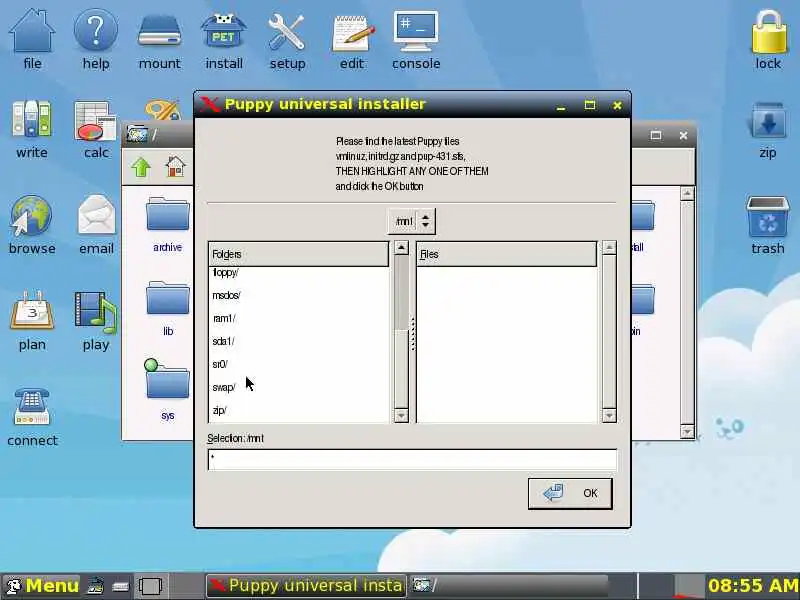800x600 pixels.
Task: Click the green up-arrow in file manager
Action: click(141, 167)
